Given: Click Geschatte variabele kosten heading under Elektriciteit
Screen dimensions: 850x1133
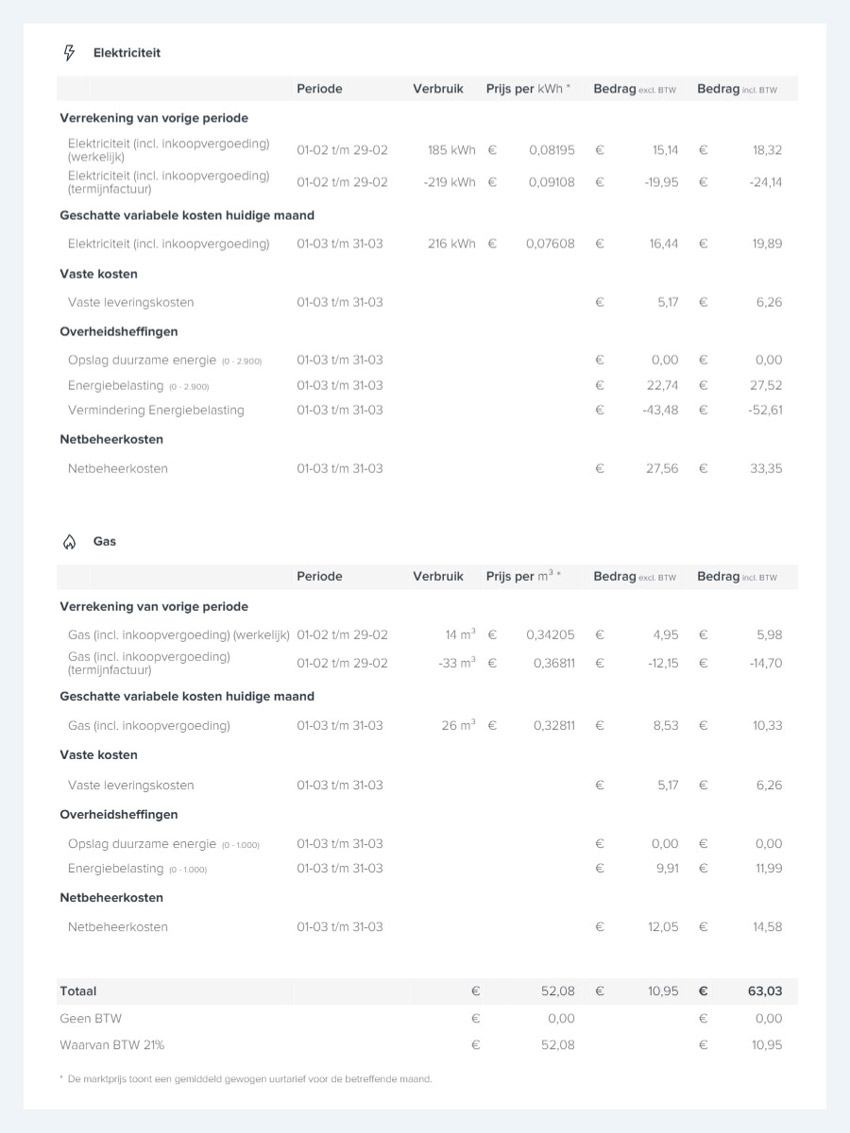Looking at the screenshot, I should point(187,215).
